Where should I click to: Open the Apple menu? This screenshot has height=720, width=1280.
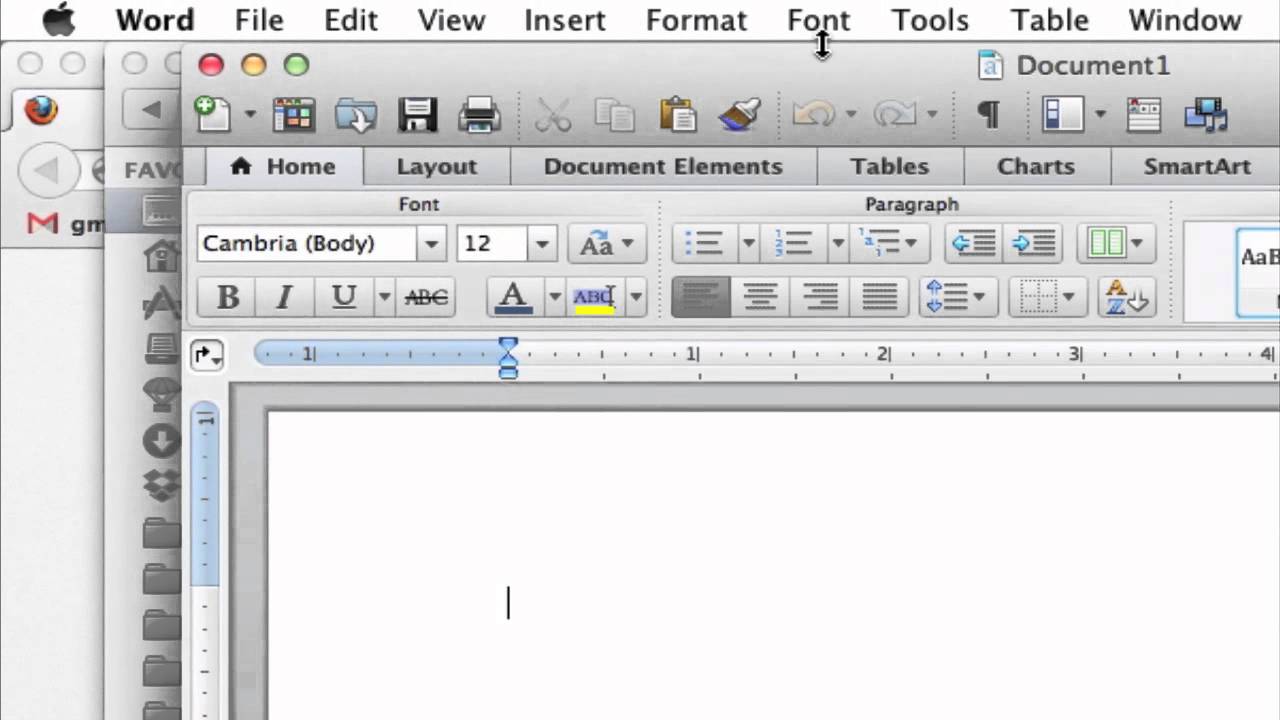click(x=60, y=20)
